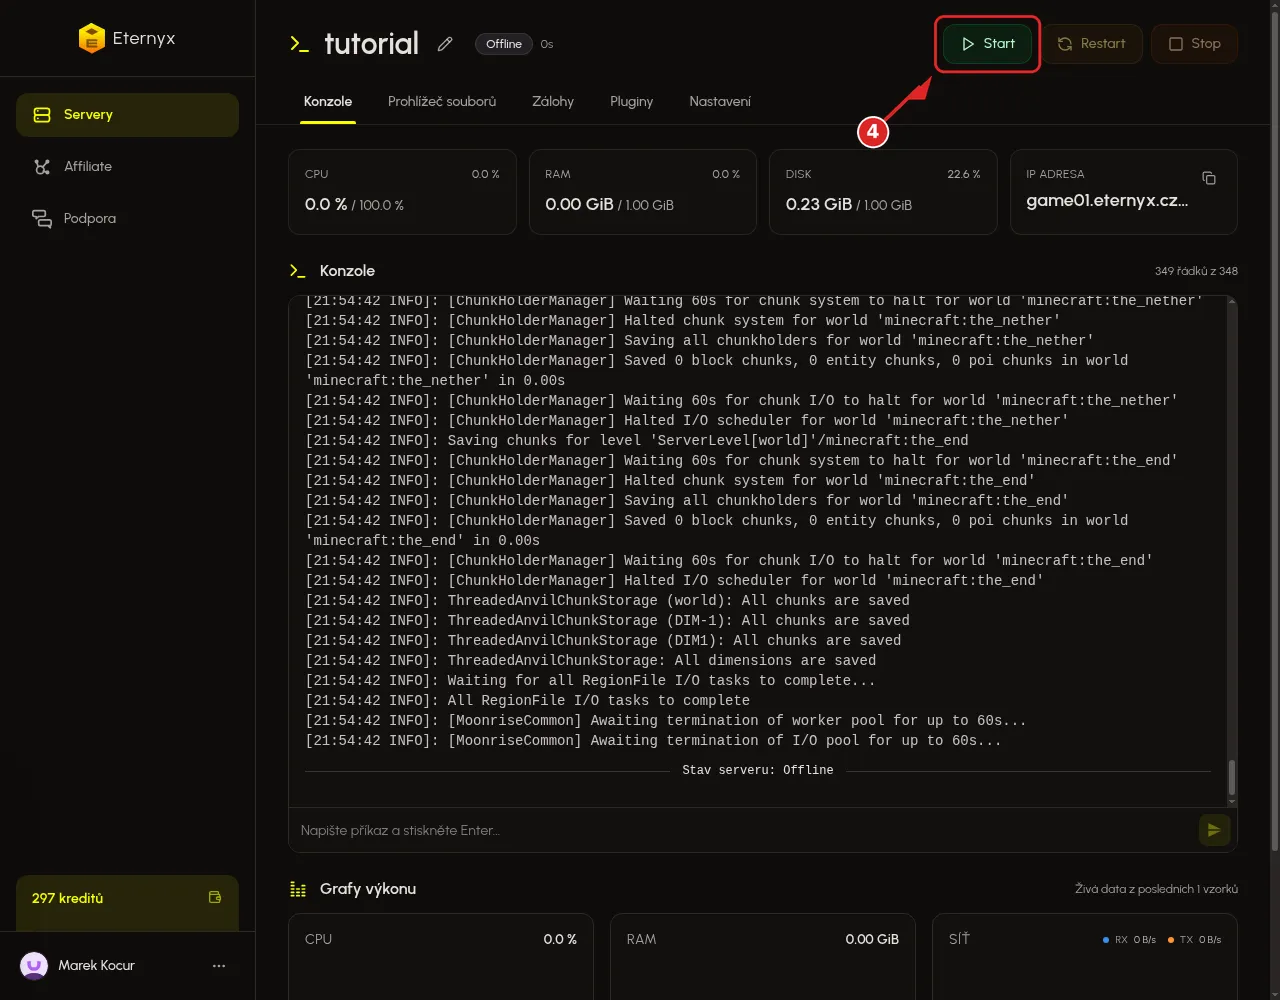Start the server
Viewport: 1280px width, 1000px height.
(987, 44)
